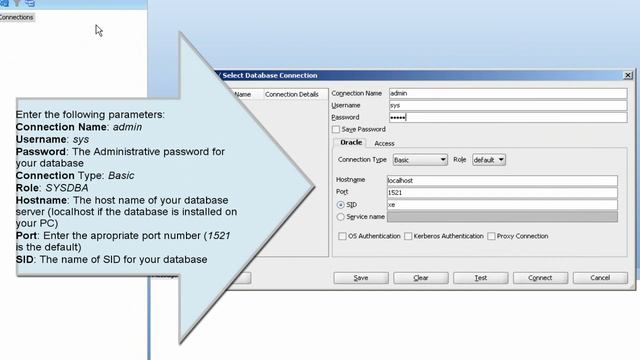Click the Username field containing sys
640x360 pixels.
click(x=508, y=105)
